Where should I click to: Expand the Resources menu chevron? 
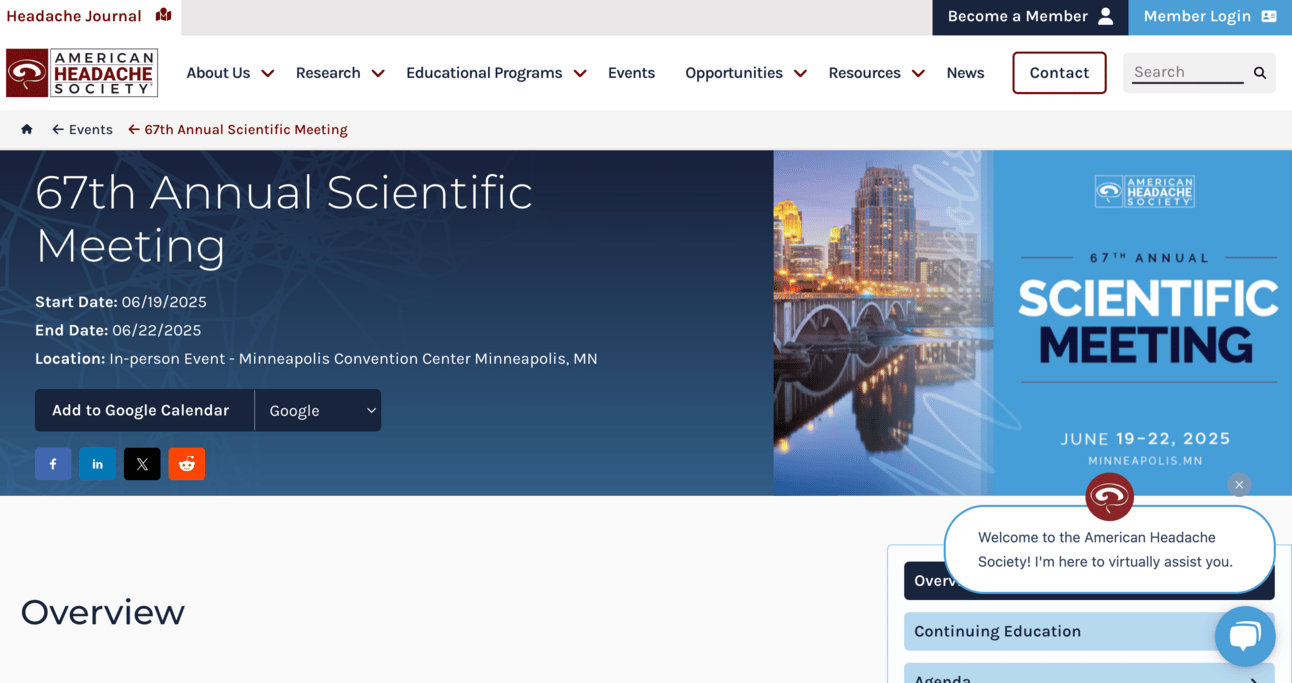pyautogui.click(x=918, y=73)
